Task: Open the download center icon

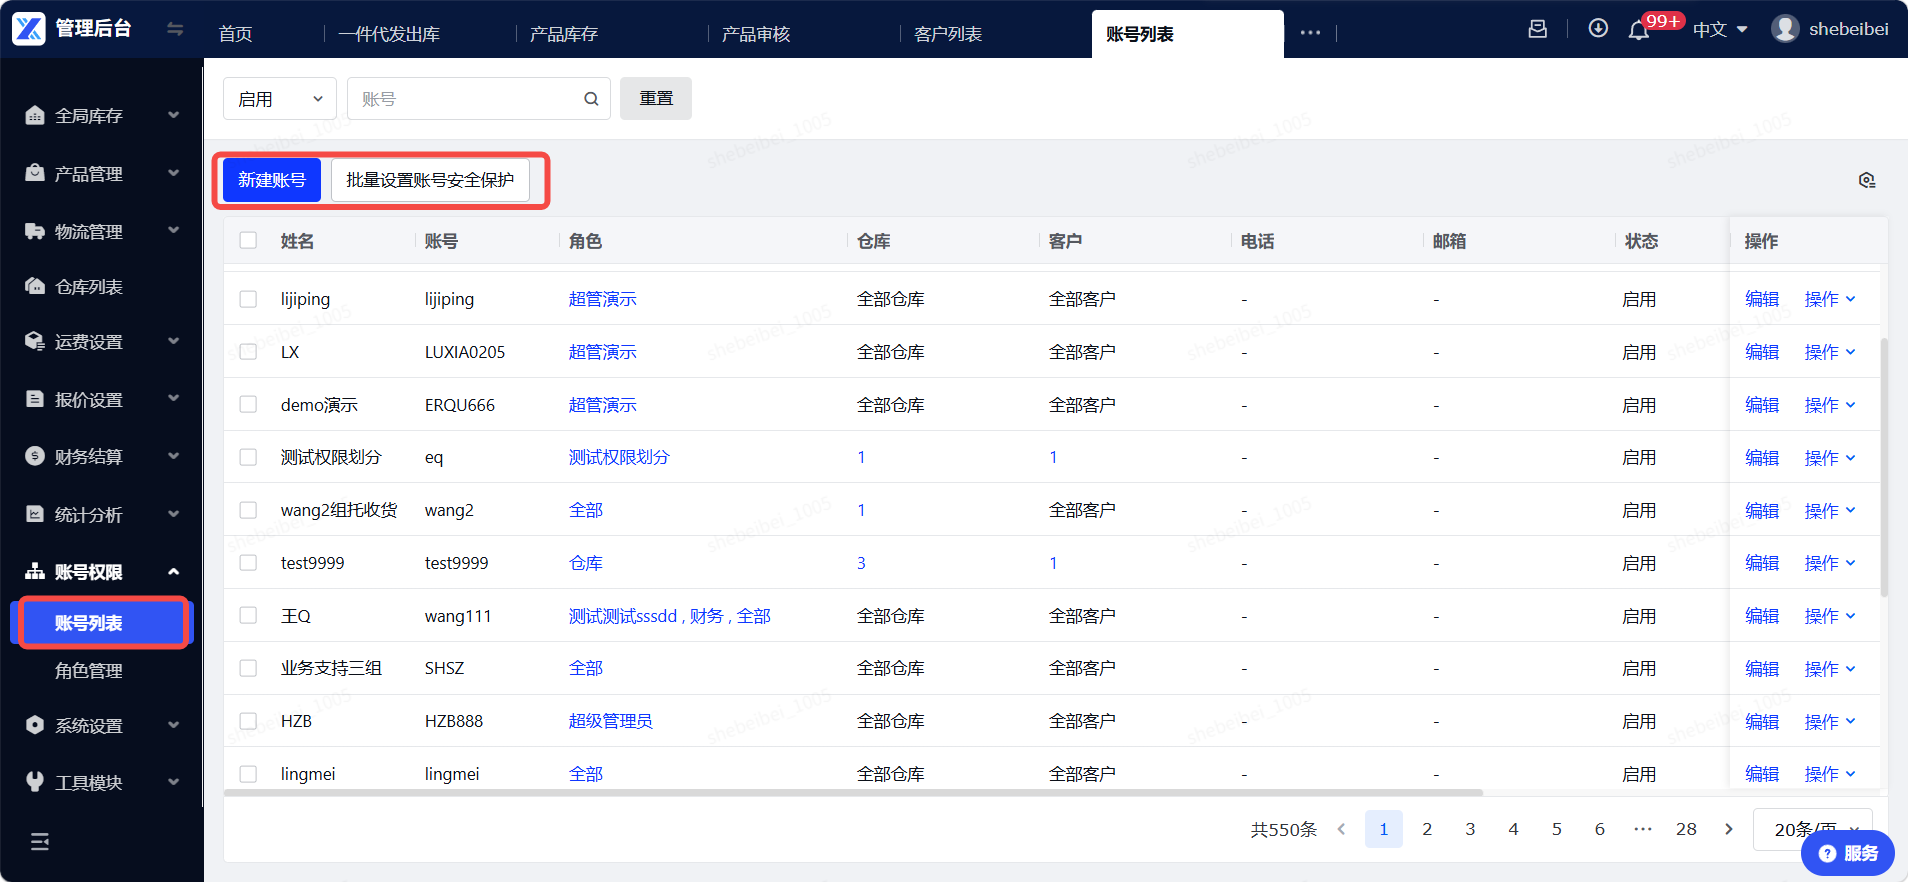Action: point(1598,28)
